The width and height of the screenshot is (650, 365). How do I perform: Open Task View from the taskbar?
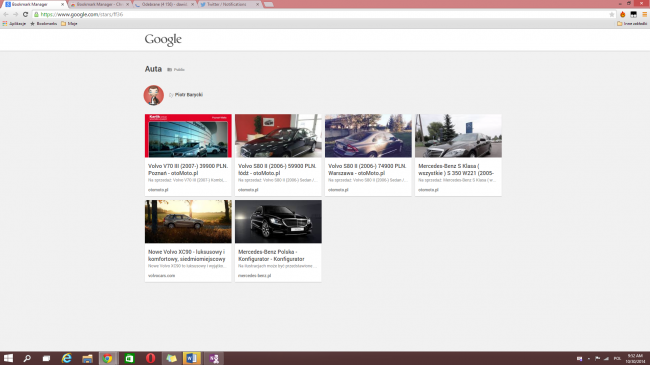[x=46, y=358]
